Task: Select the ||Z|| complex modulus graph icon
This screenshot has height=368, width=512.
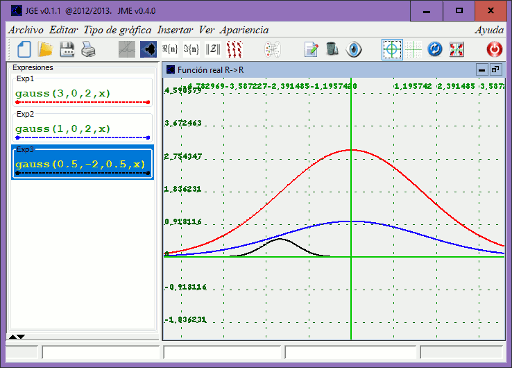Action: point(213,50)
